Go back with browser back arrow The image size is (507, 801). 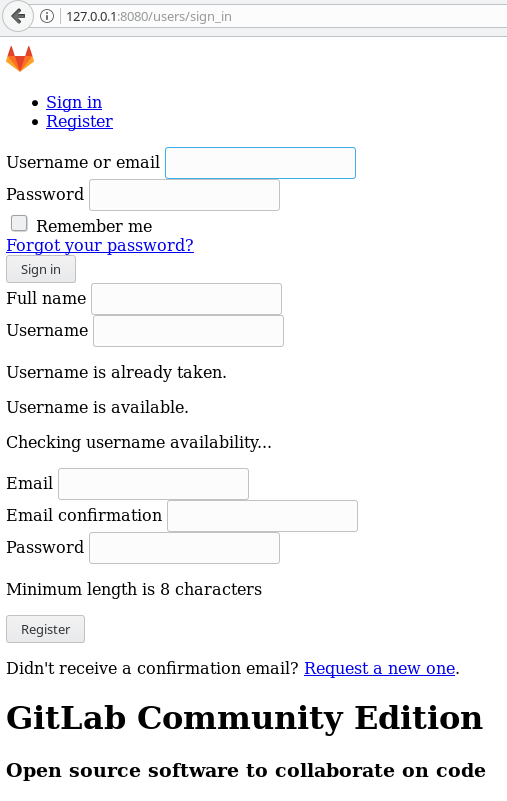click(18, 16)
